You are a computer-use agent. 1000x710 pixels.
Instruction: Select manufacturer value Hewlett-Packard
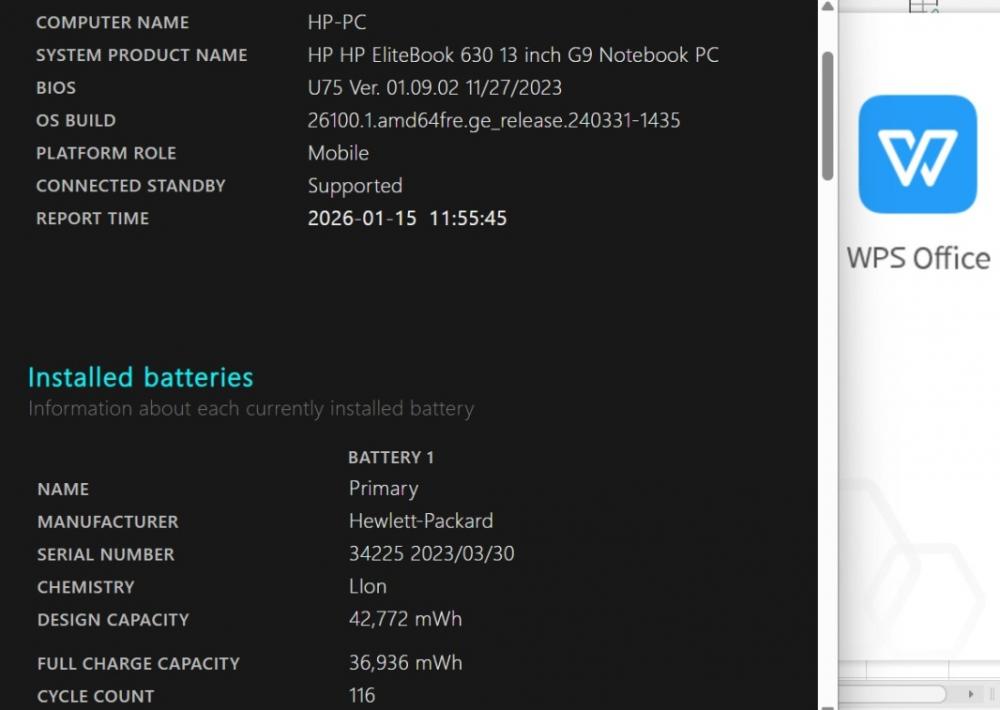pos(421,521)
